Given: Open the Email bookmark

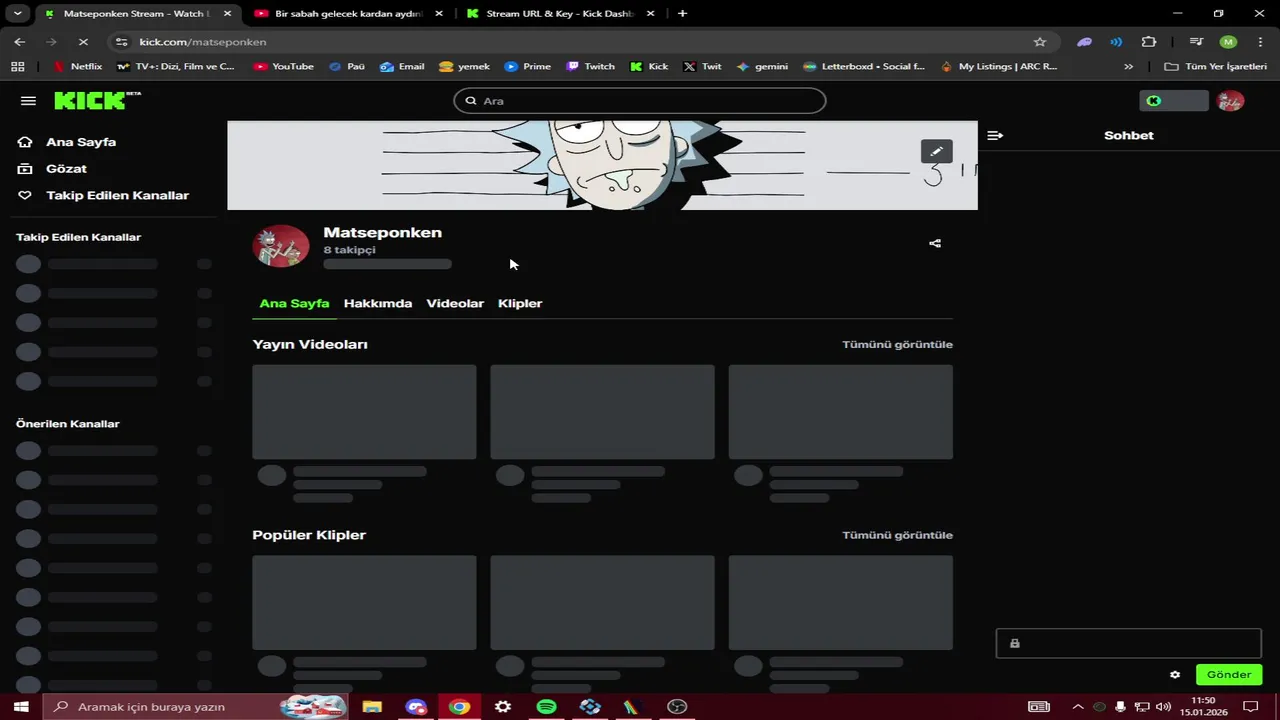Looking at the screenshot, I should pos(402,66).
